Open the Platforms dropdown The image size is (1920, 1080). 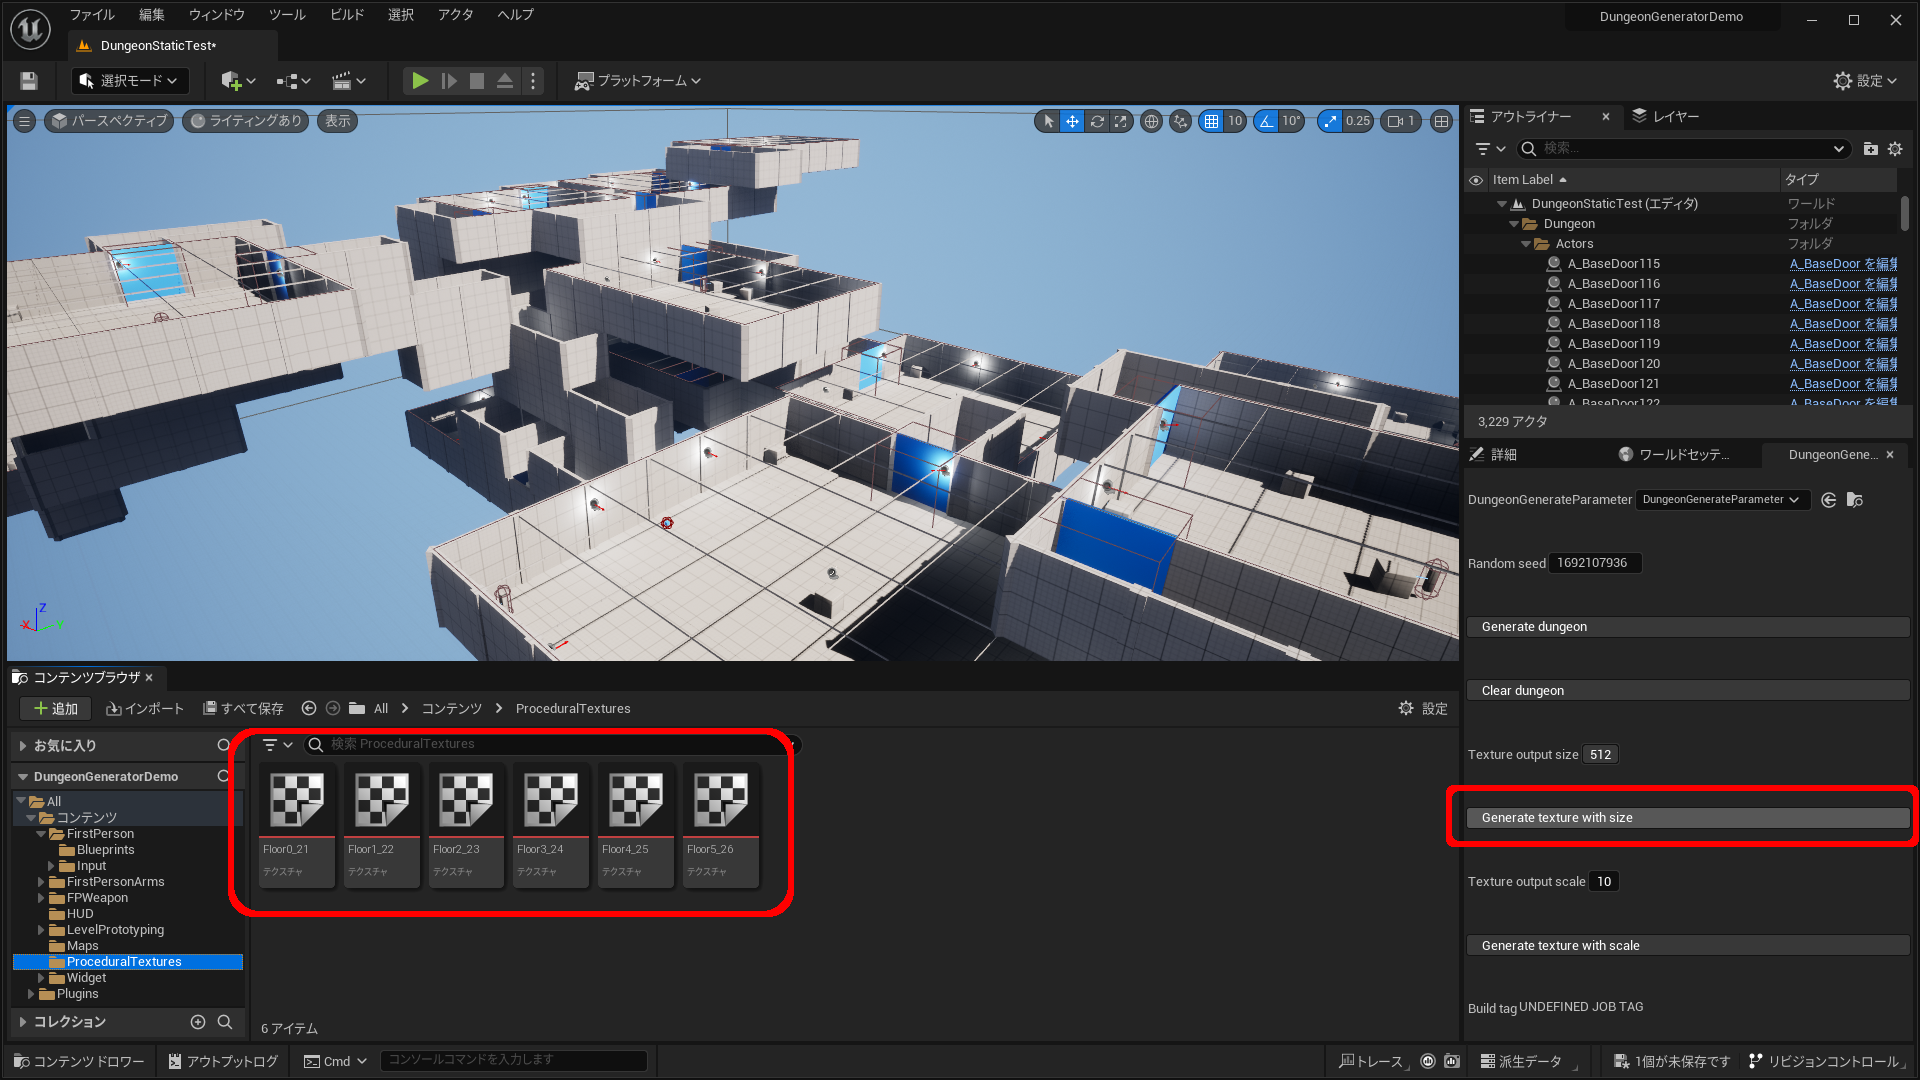point(638,81)
